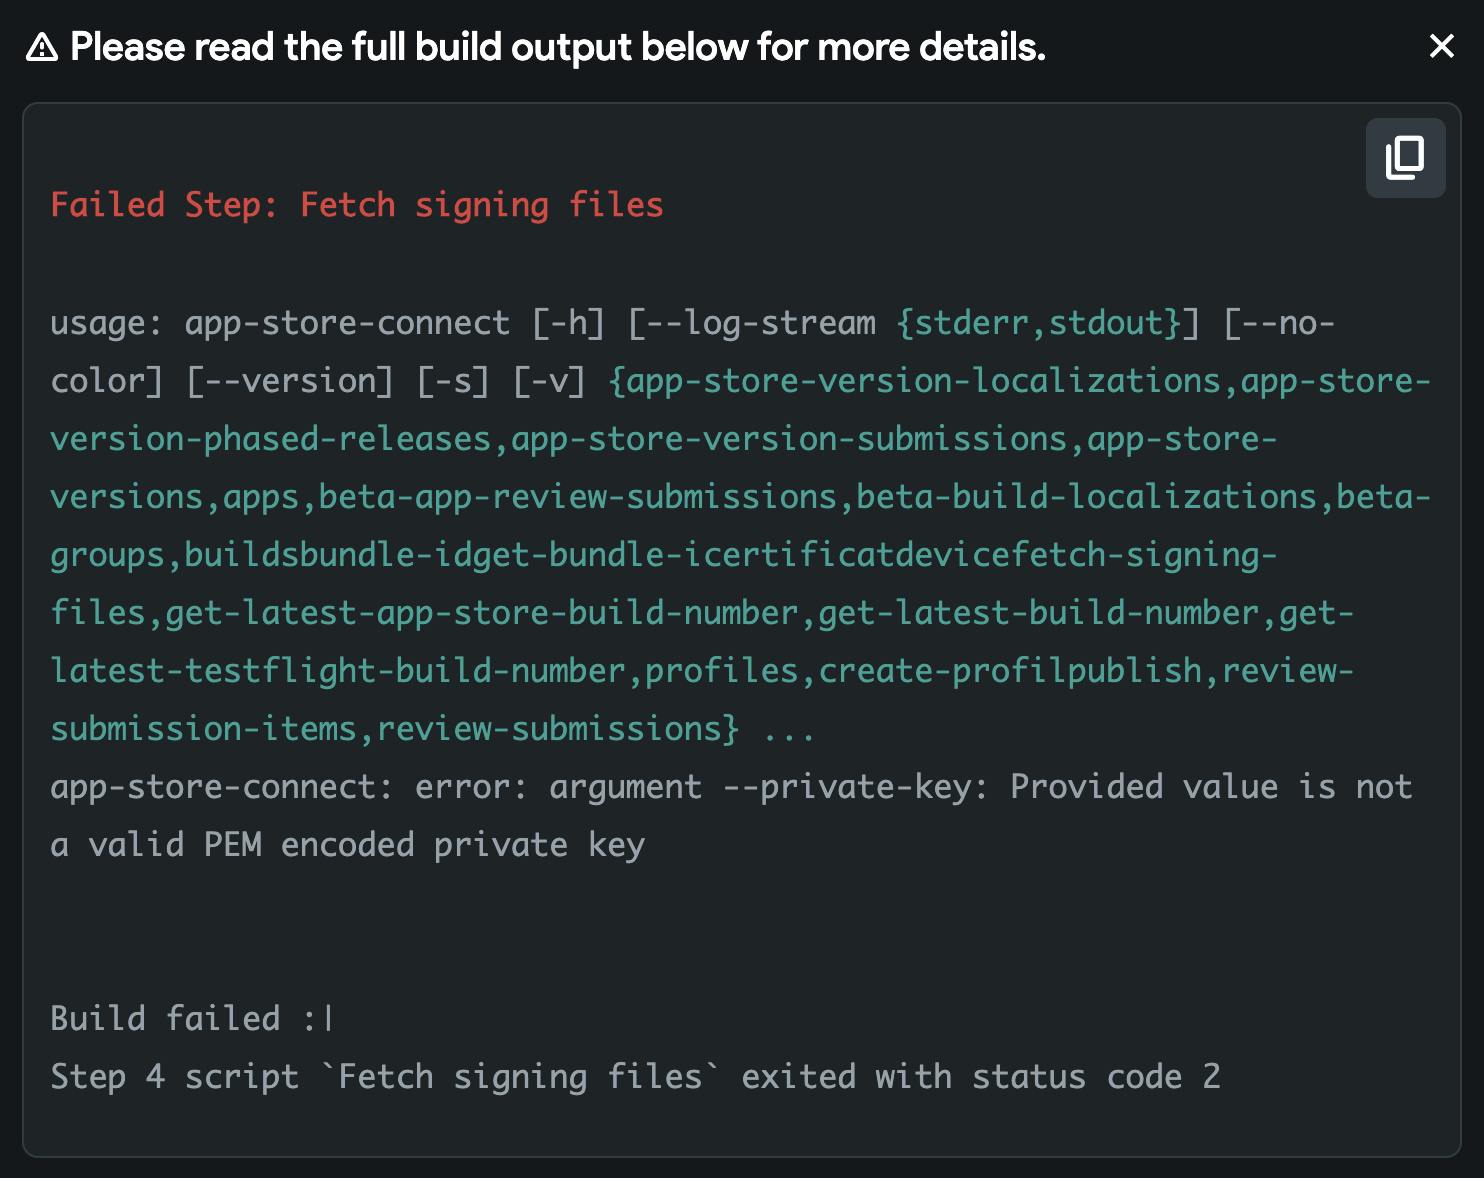Click the warning triangle icon
1484x1178 pixels.
(42, 47)
